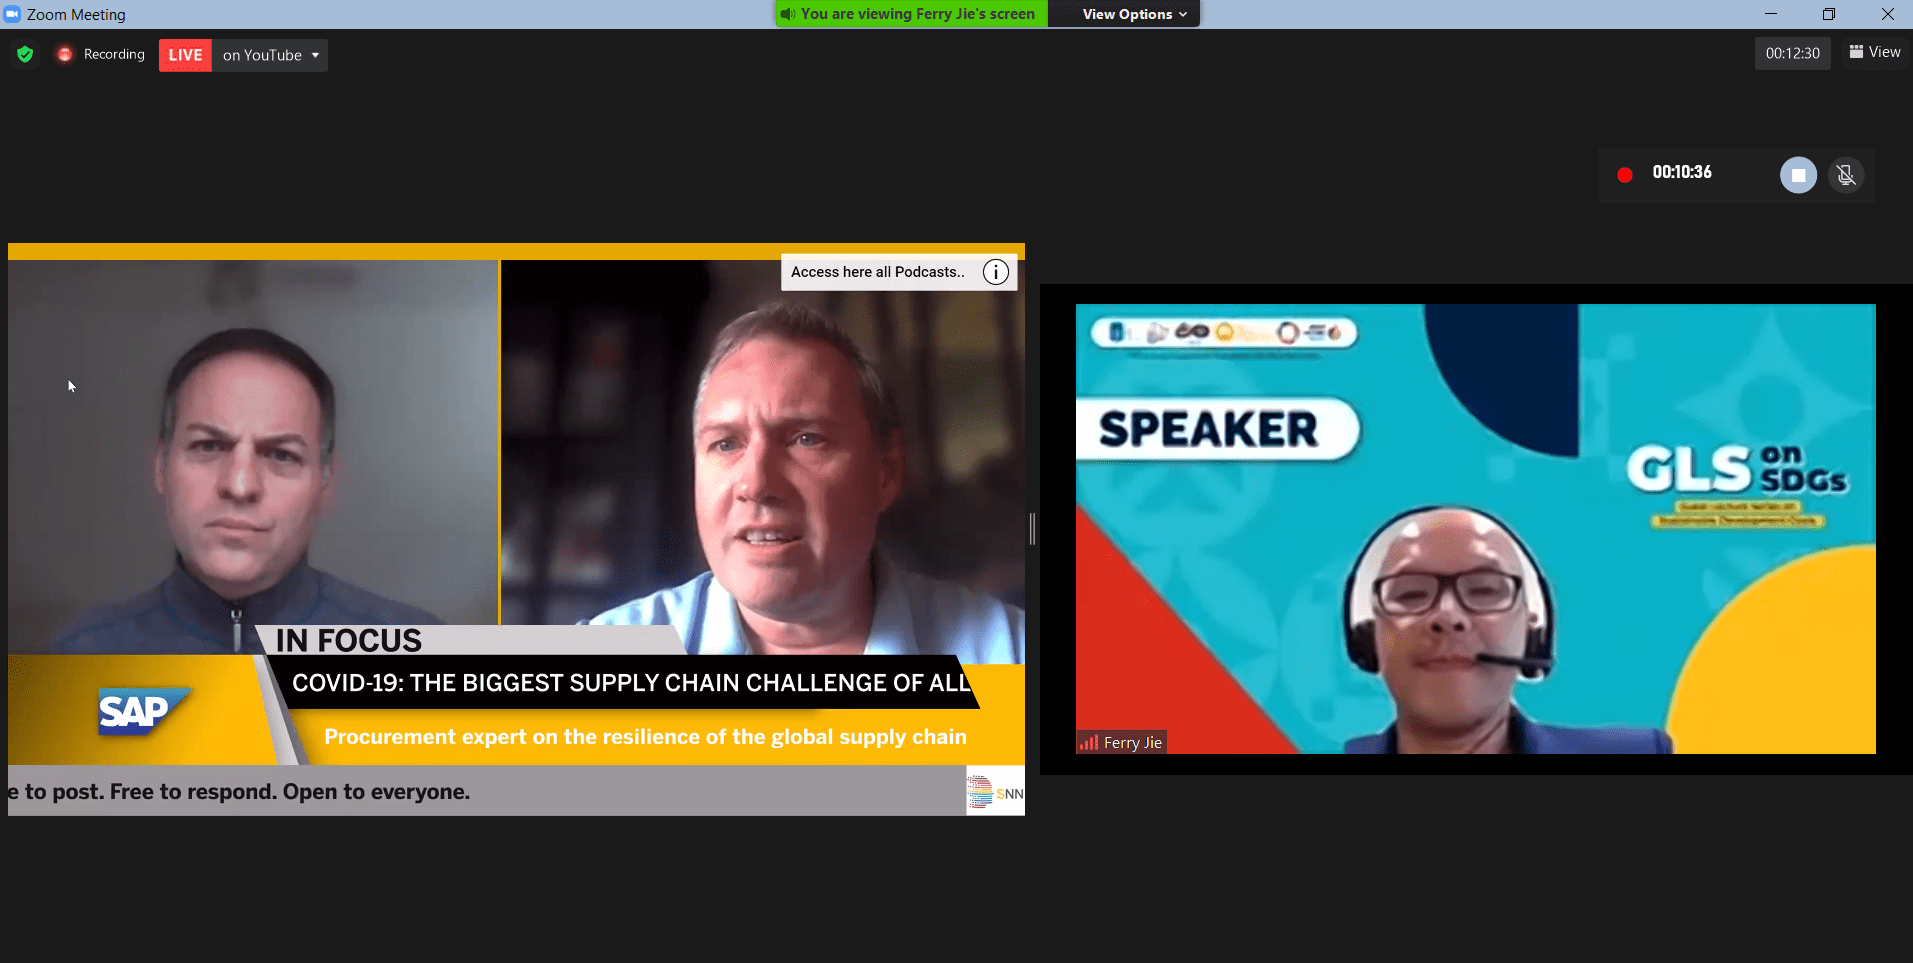Click the speaker icon in green sharing banner
1913x963 pixels.
788,14
